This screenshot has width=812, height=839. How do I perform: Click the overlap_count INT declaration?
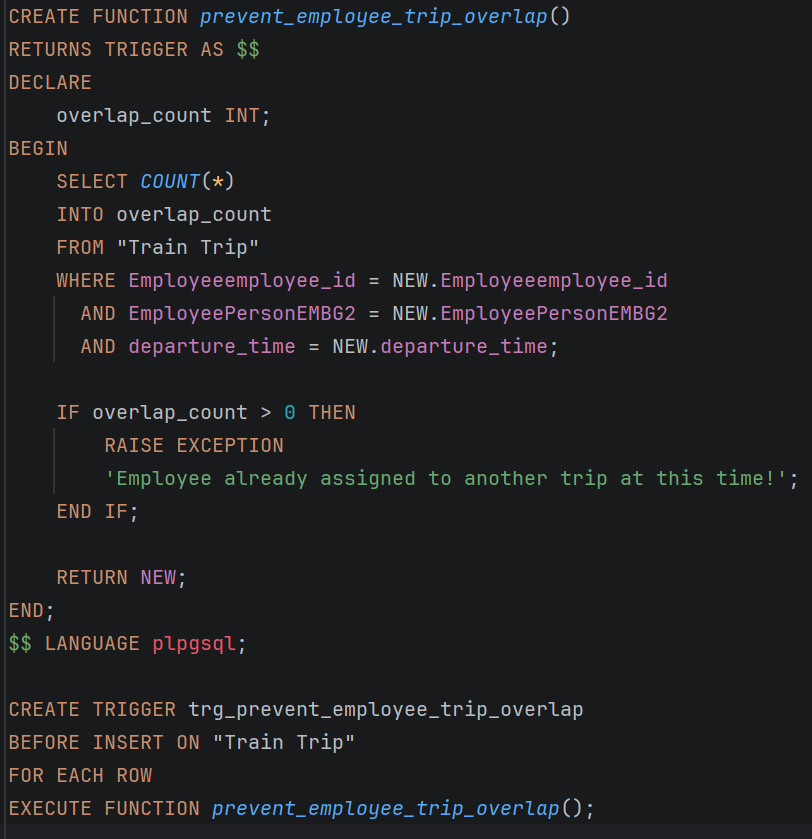tap(164, 116)
